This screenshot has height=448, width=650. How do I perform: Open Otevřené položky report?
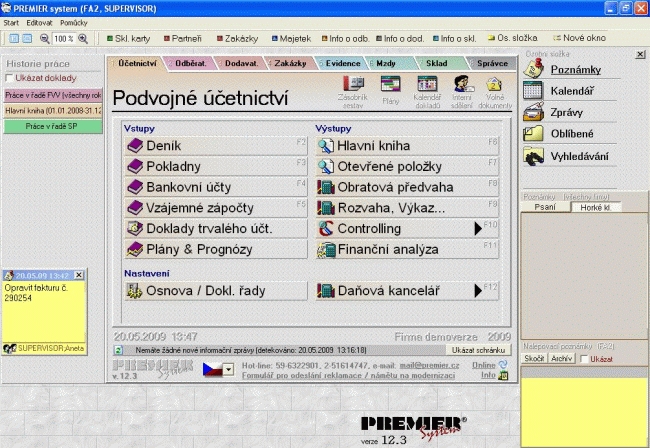tap(407, 167)
